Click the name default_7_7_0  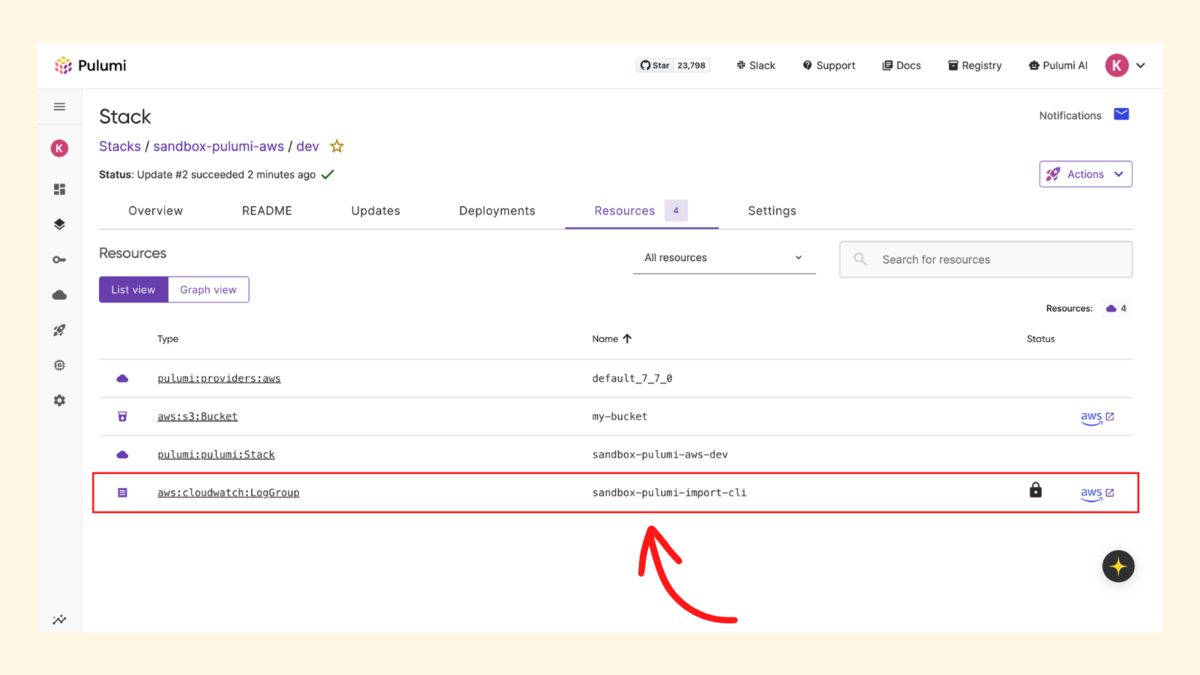tap(632, 379)
